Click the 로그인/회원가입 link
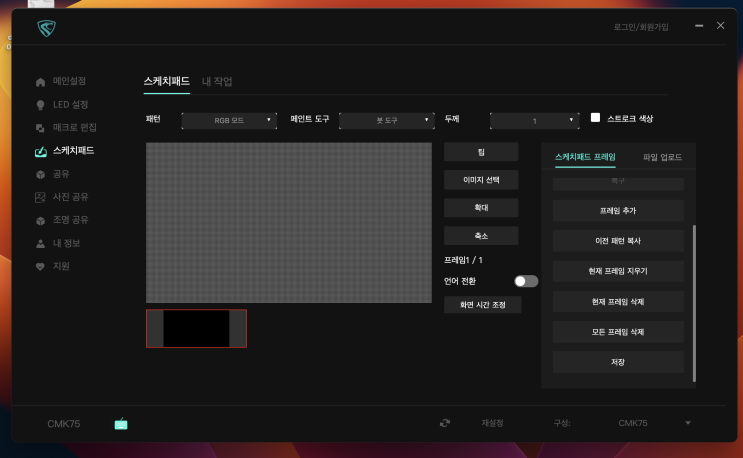This screenshot has height=458, width=743. pos(641,27)
